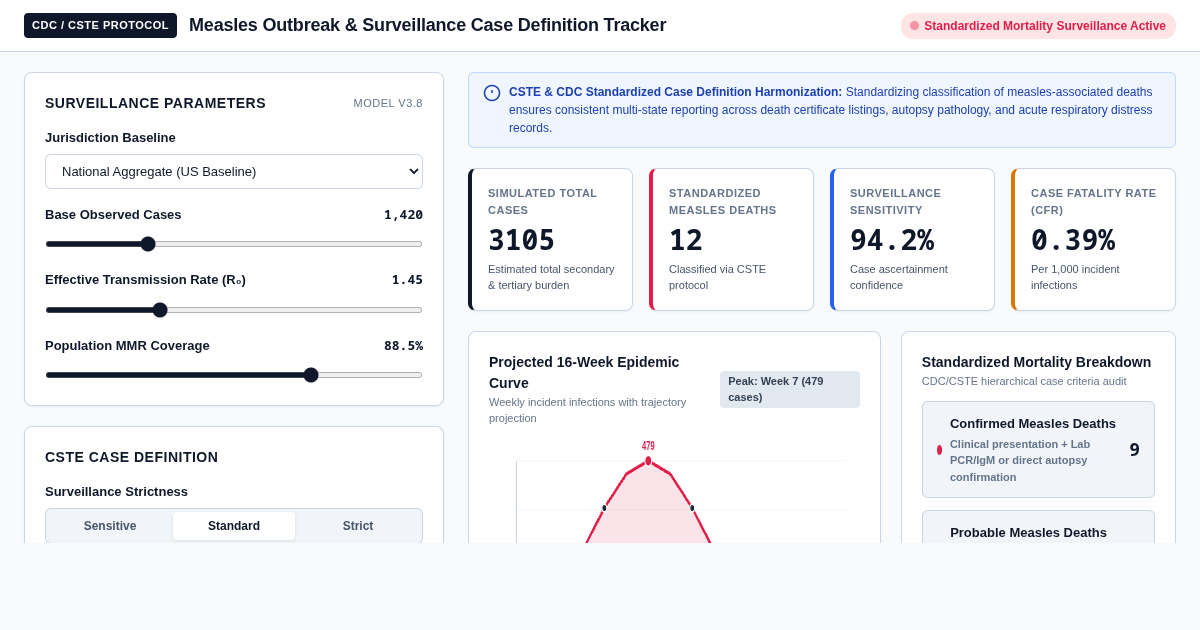The height and width of the screenshot is (630, 1200).
Task: Click the Projected 16-Week Epidemic Curve title
Action: (x=584, y=372)
